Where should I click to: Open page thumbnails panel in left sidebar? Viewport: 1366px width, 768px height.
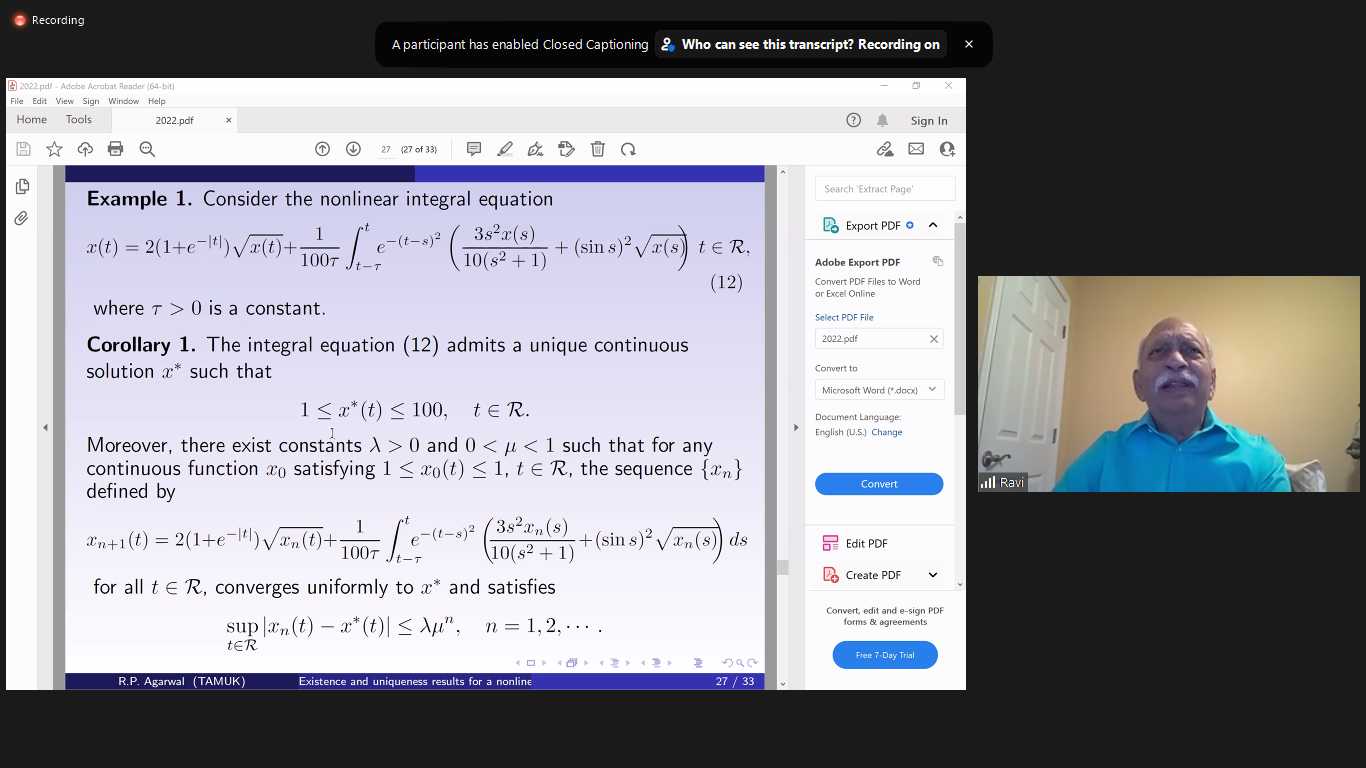pyautogui.click(x=21, y=186)
